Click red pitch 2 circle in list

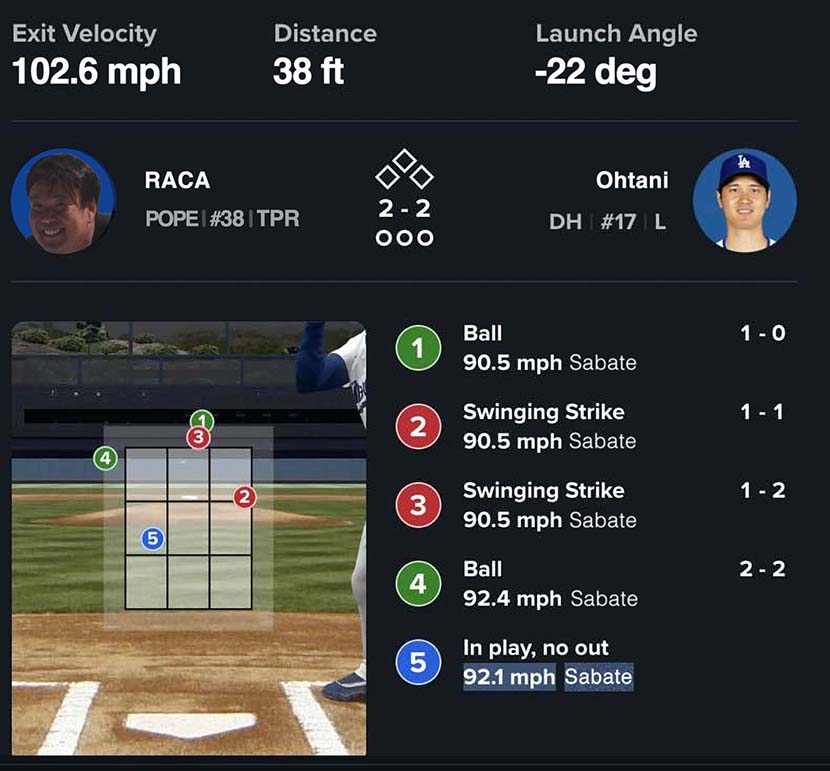[418, 427]
